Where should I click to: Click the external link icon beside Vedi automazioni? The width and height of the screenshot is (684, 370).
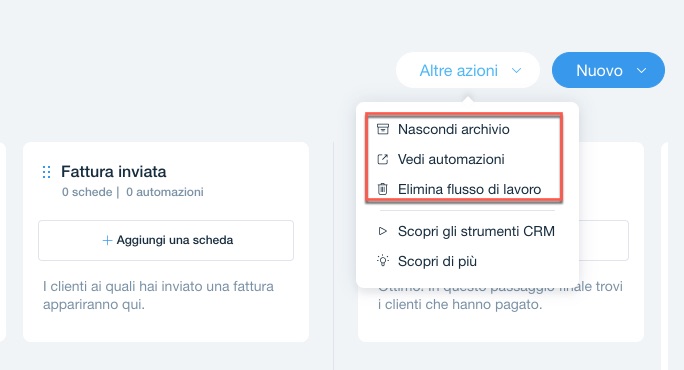click(x=383, y=159)
